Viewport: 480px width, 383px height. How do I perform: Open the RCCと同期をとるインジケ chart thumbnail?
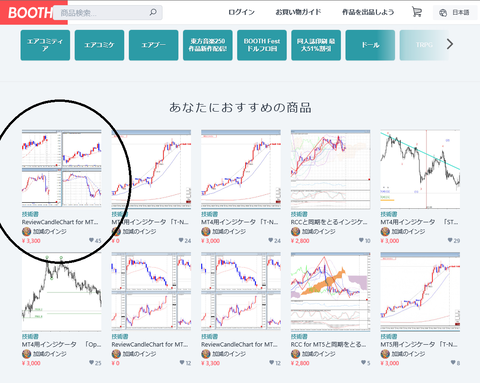(330, 169)
